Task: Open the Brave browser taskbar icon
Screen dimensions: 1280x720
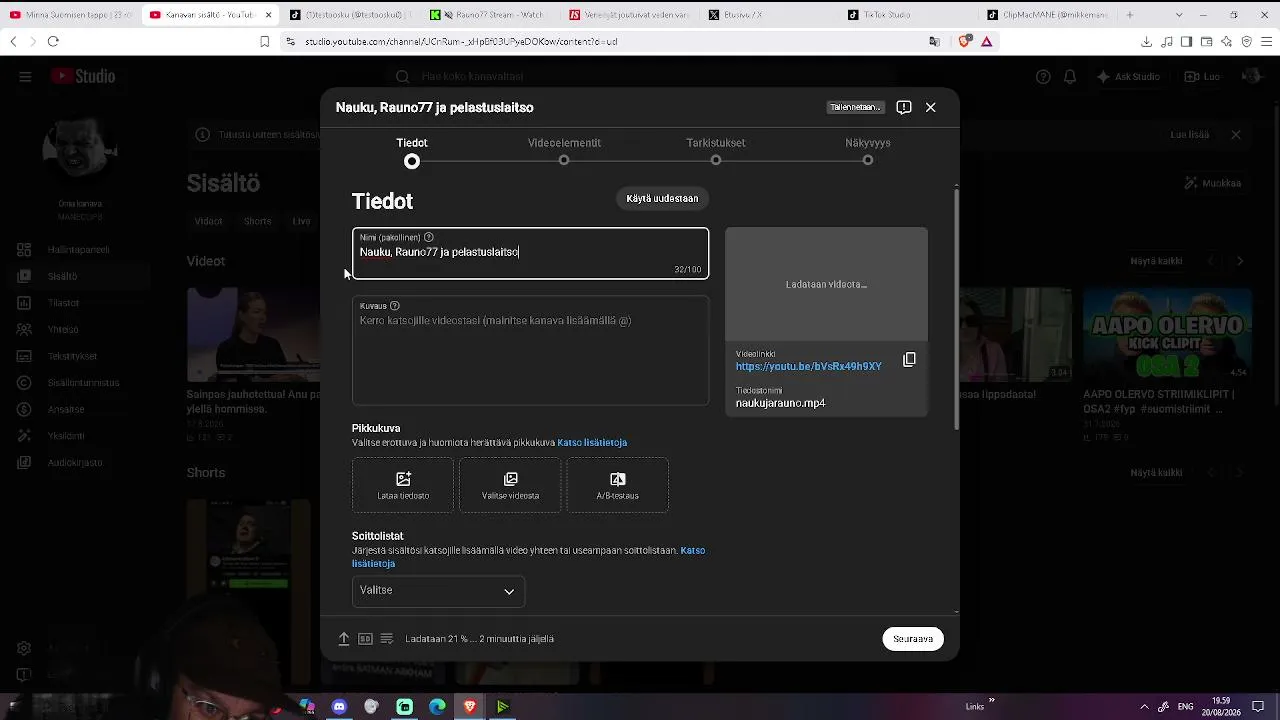Action: pyautogui.click(x=470, y=707)
